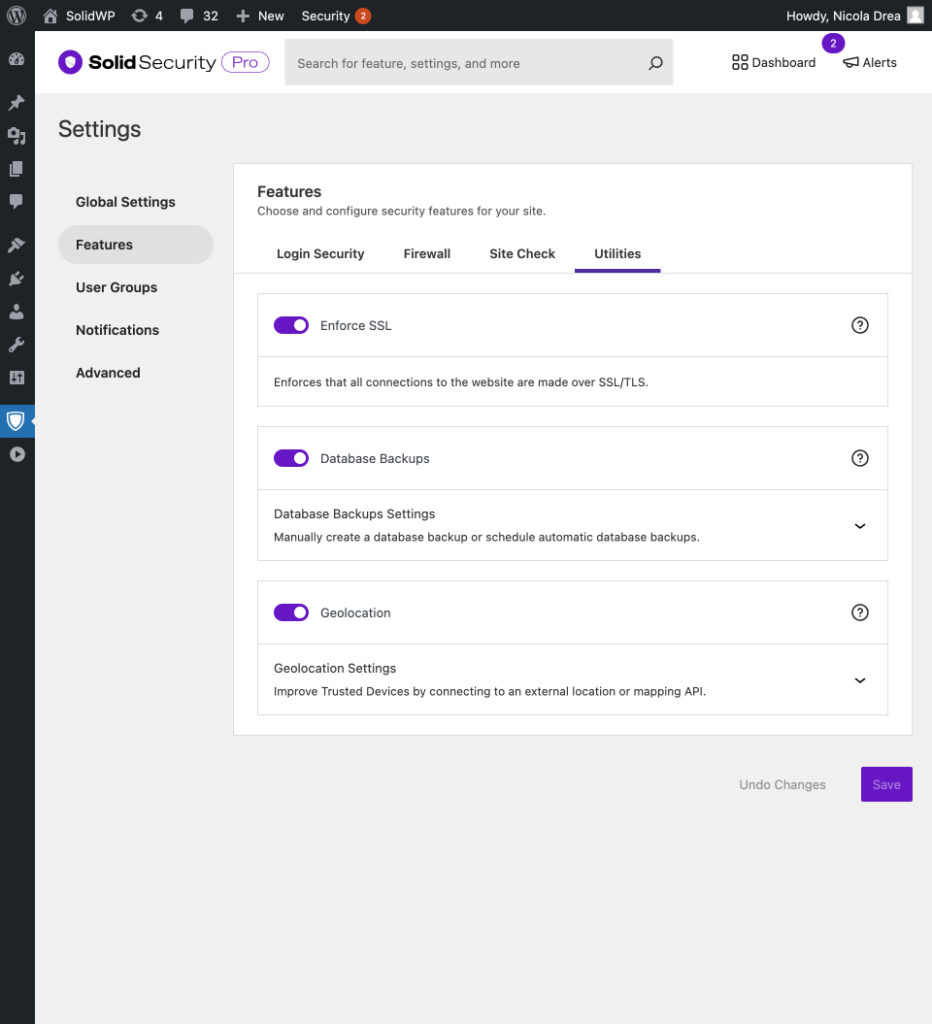The image size is (932, 1024).
Task: Switch to the Firewall tab
Action: [427, 254]
